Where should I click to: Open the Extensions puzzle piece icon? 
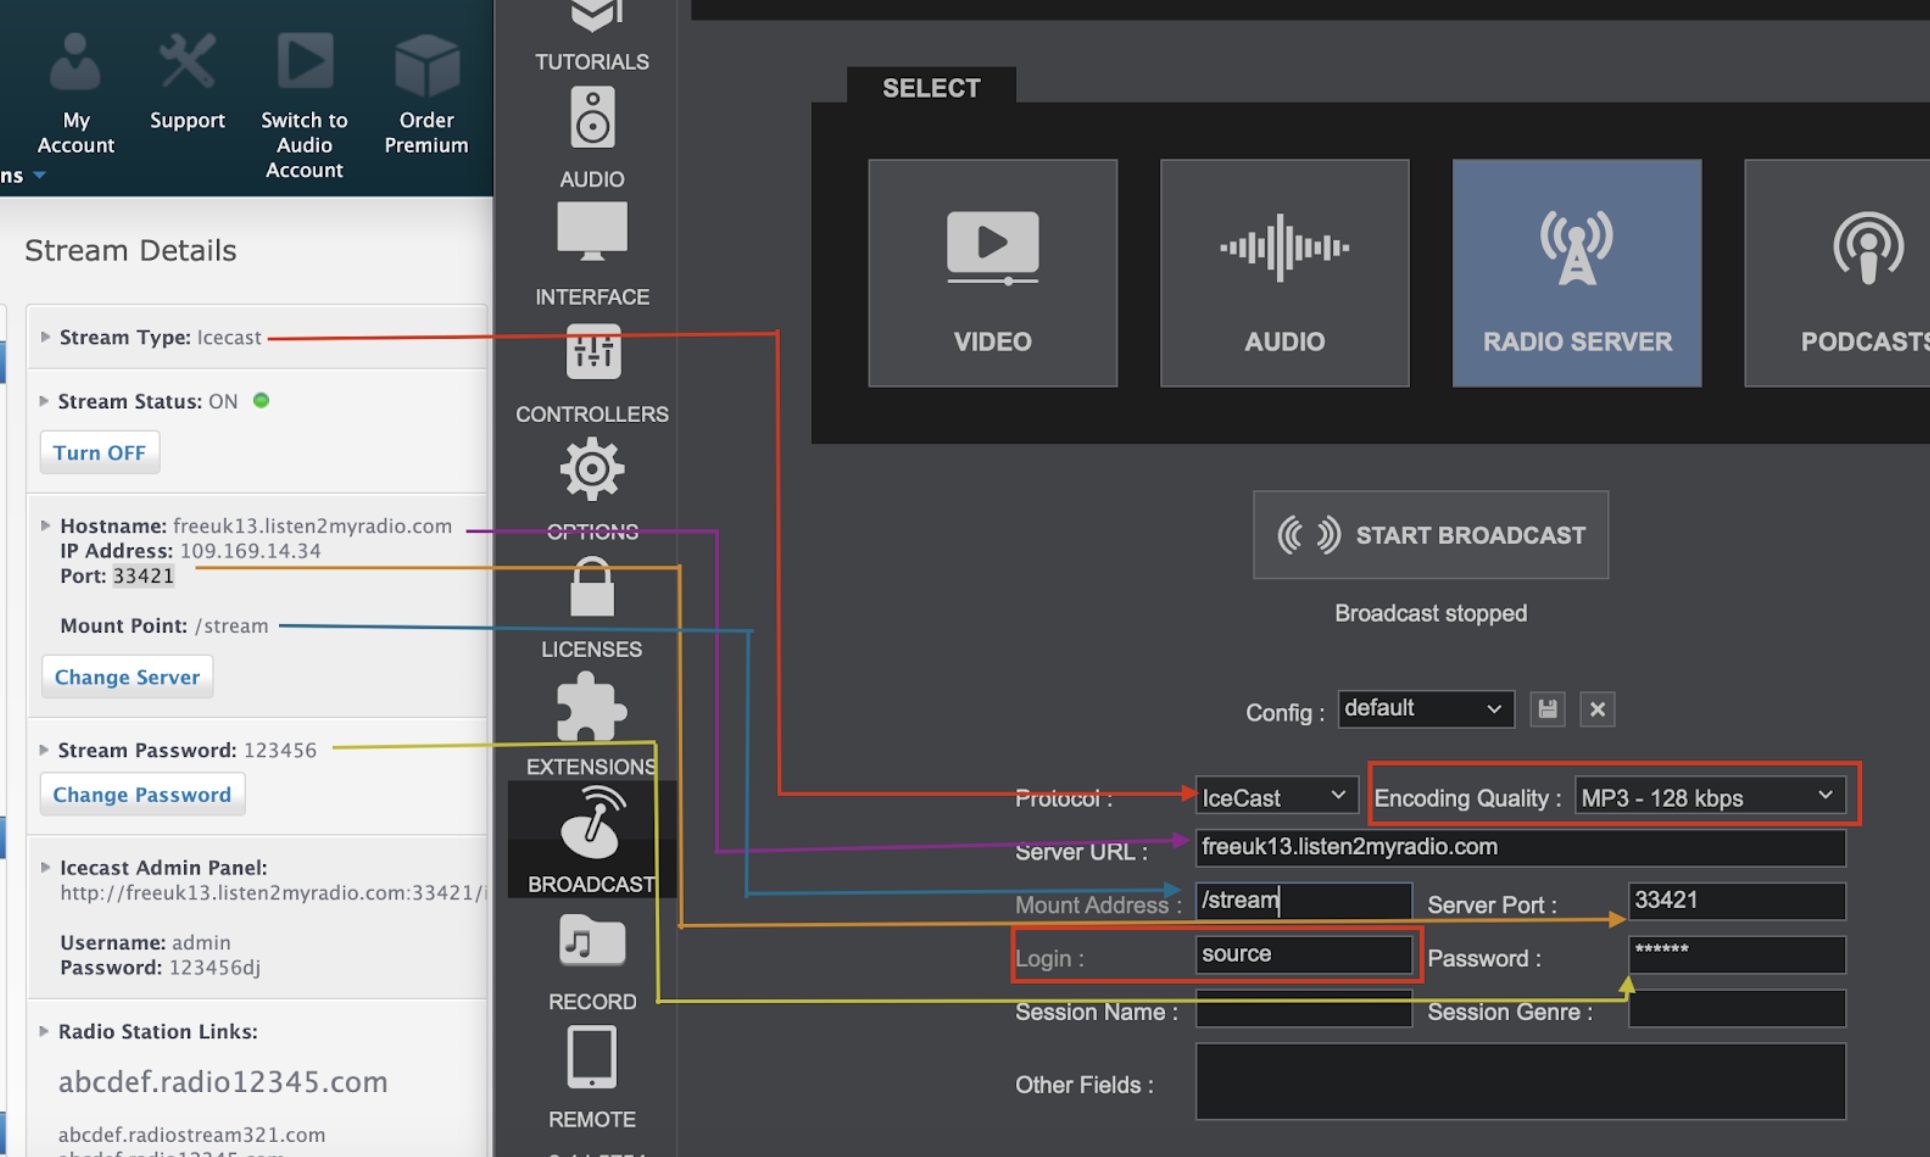point(592,707)
